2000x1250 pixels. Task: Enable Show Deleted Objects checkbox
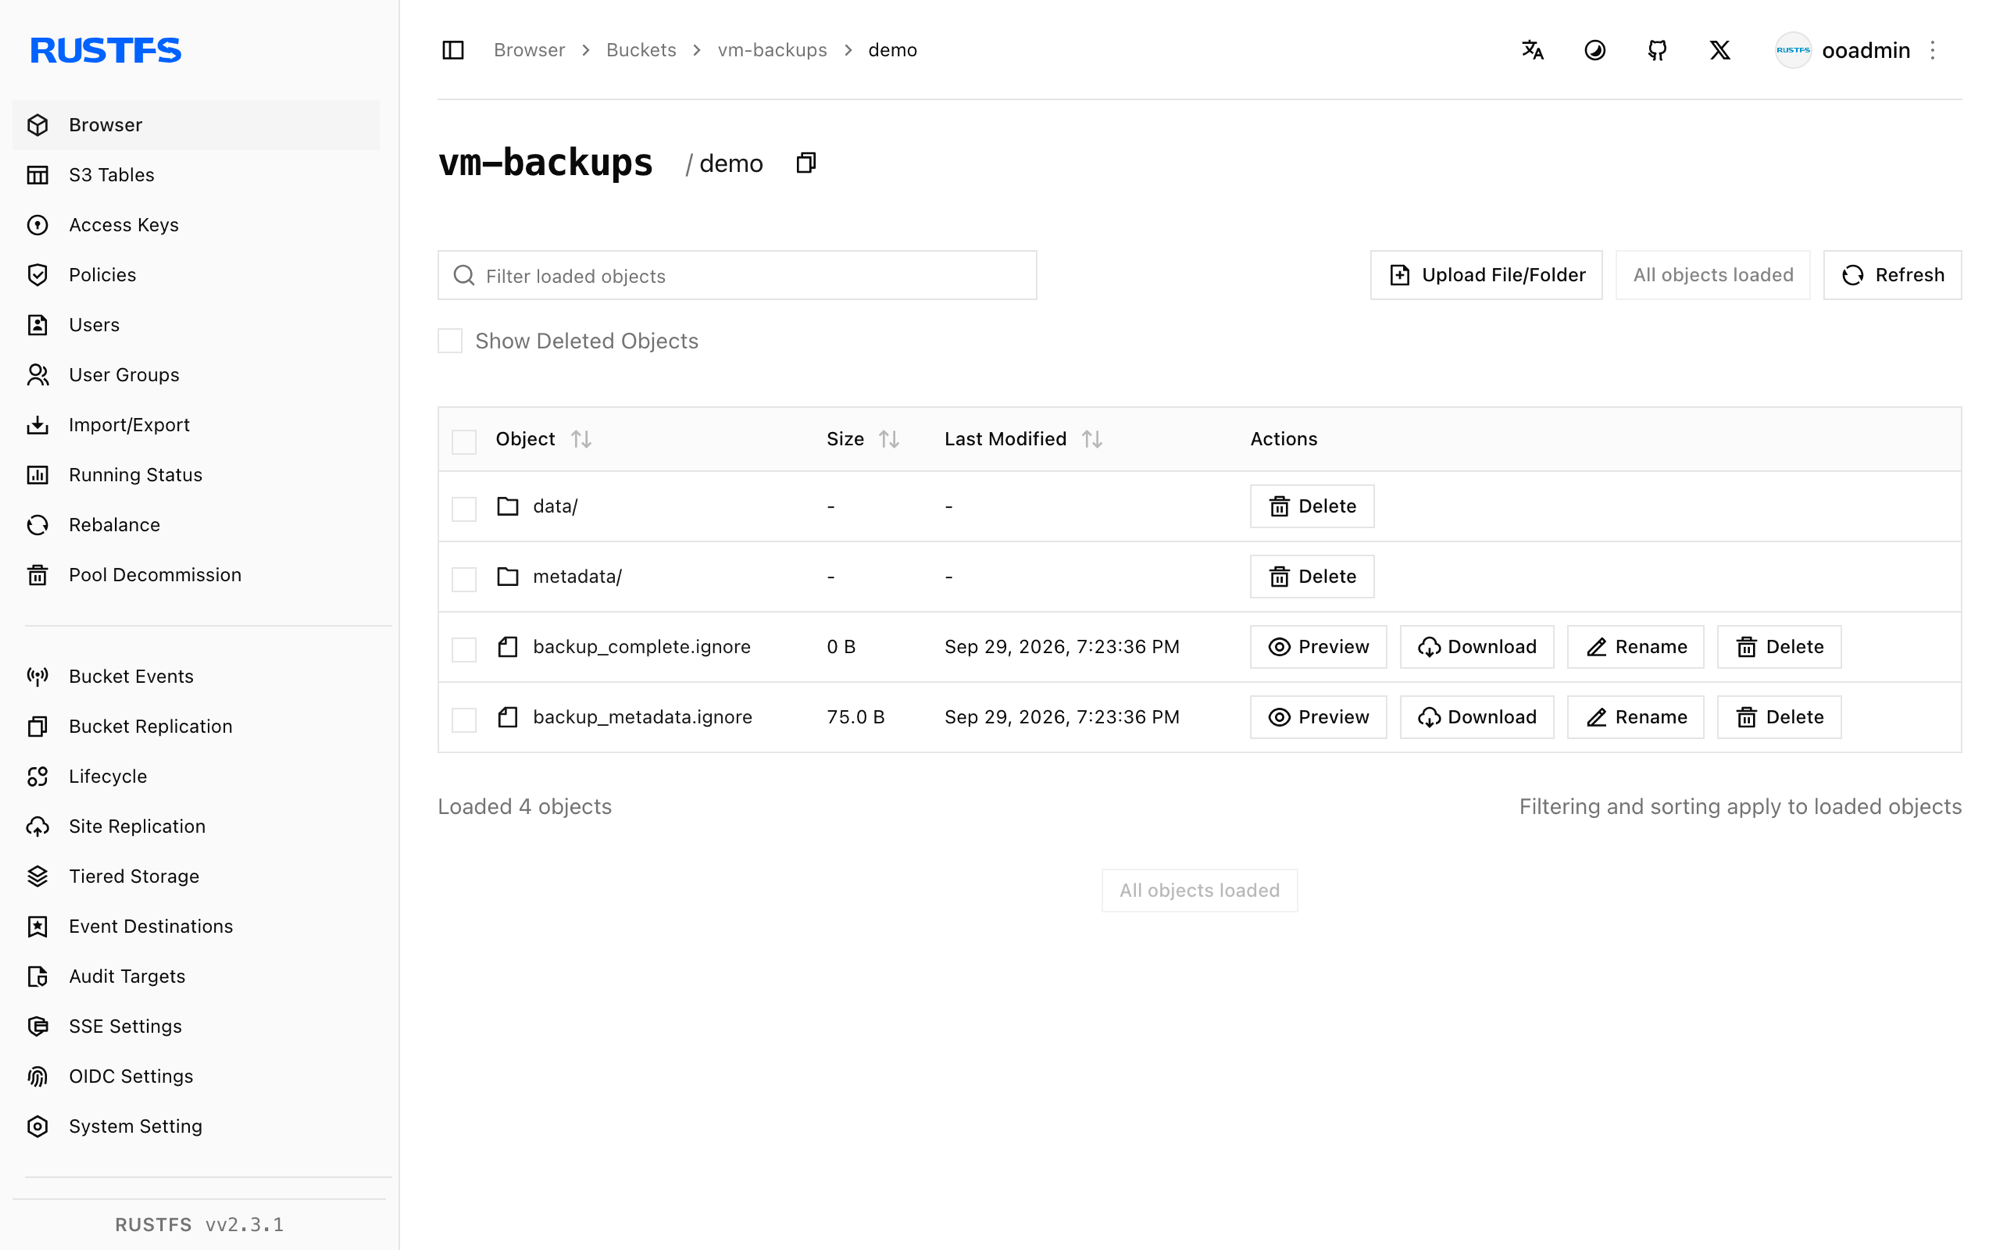click(450, 341)
